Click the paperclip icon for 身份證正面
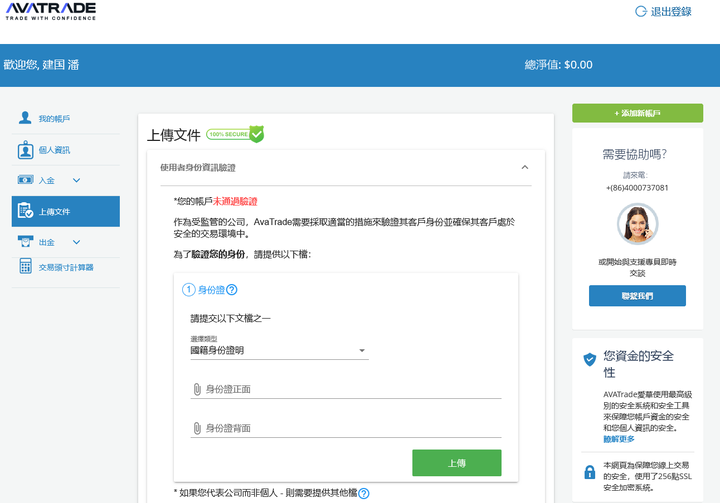The image size is (720, 503). [x=197, y=389]
